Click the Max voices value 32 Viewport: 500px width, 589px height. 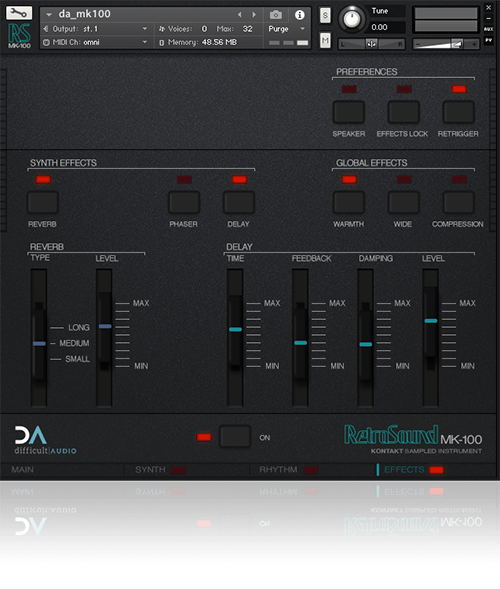point(248,29)
